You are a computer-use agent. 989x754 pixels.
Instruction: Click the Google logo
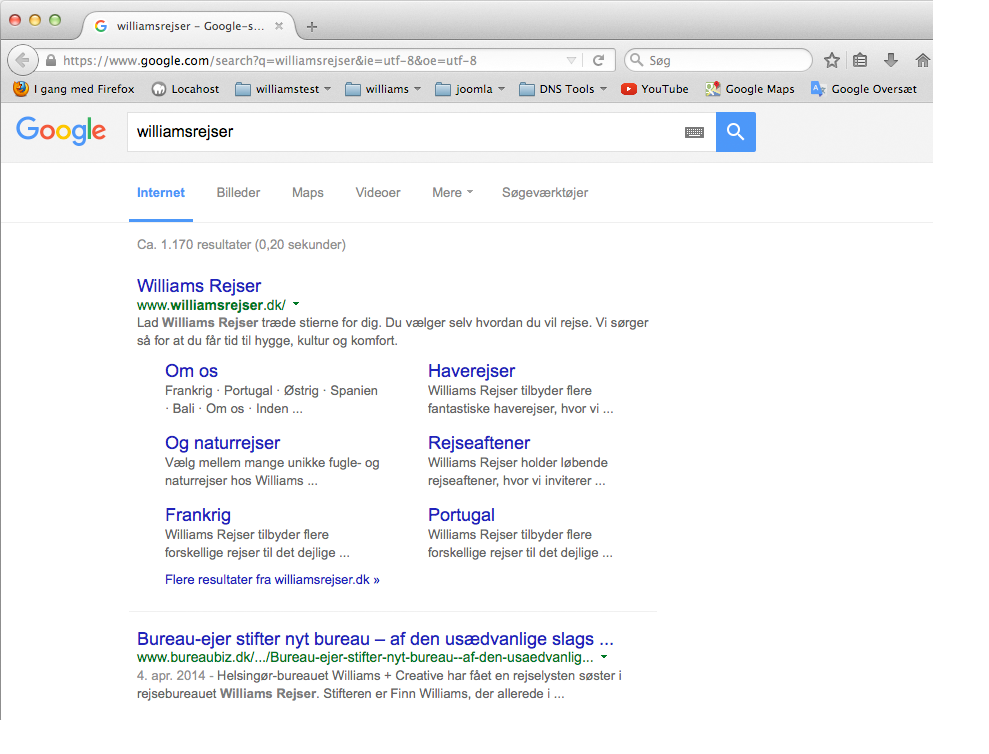(x=61, y=131)
